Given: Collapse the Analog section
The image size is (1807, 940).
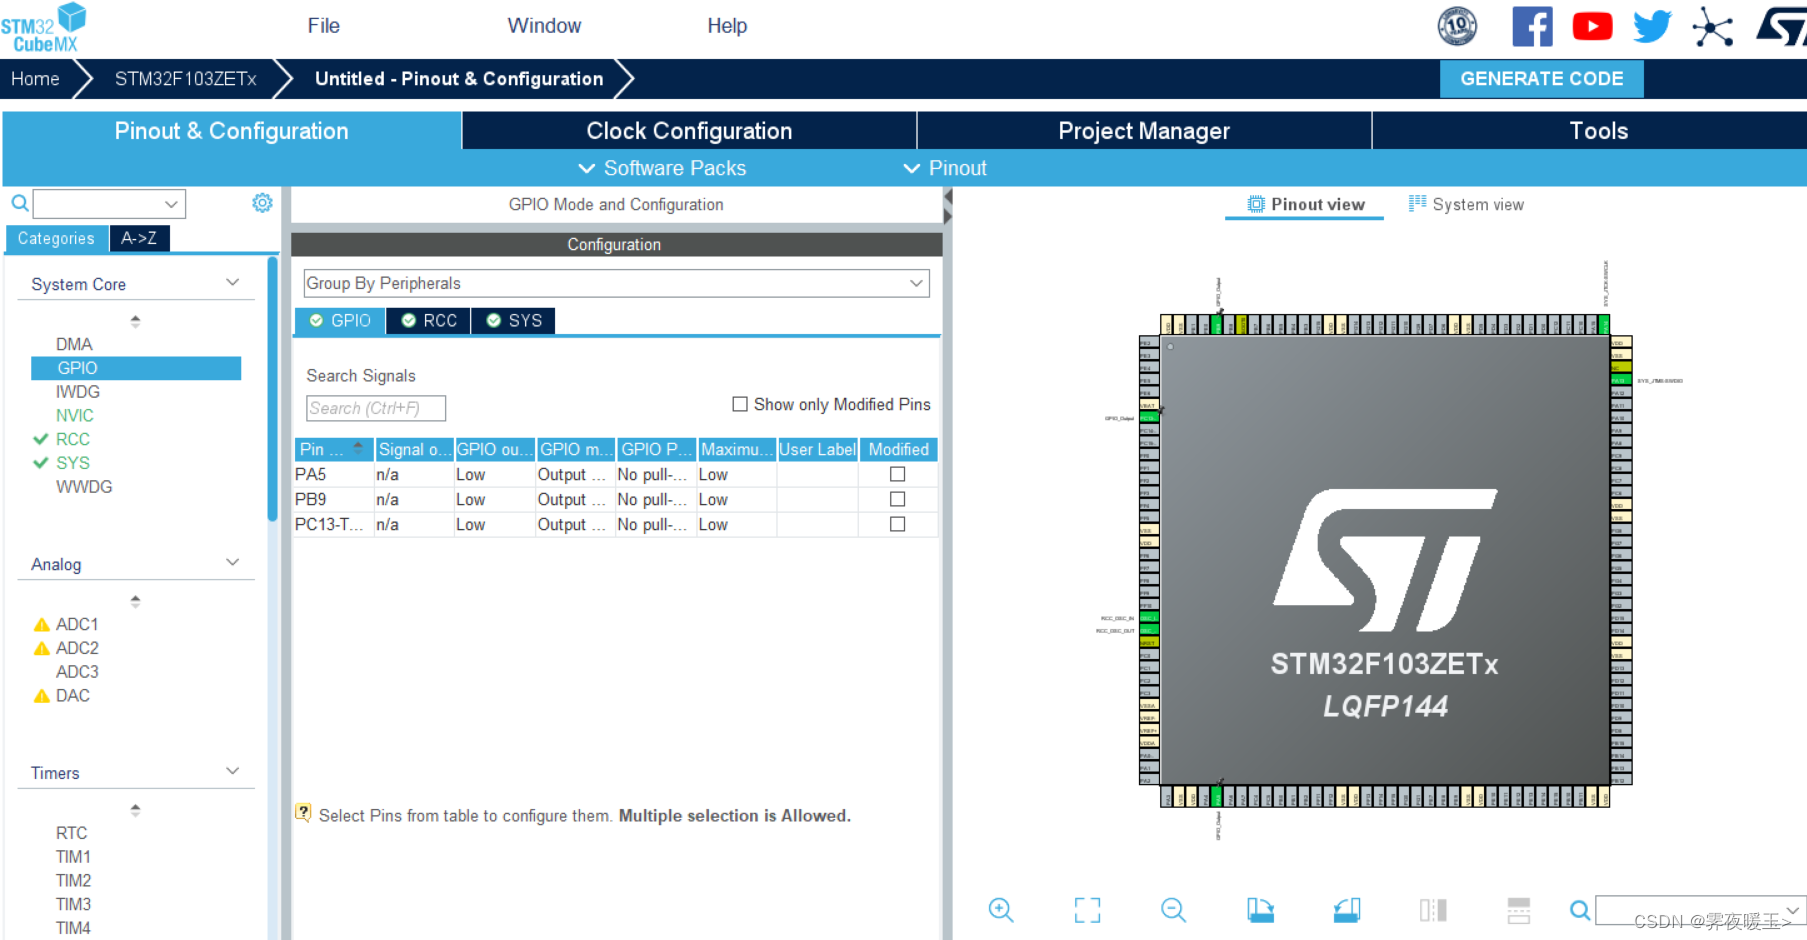Looking at the screenshot, I should pyautogui.click(x=233, y=563).
